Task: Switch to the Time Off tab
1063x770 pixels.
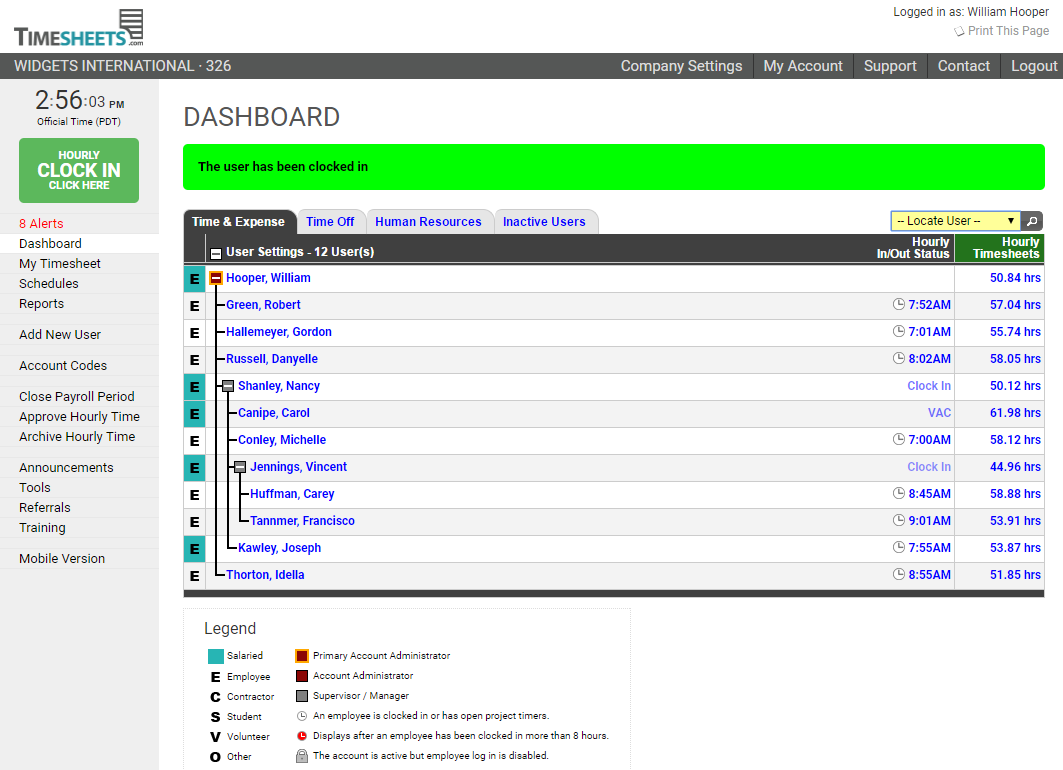Action: pos(330,222)
